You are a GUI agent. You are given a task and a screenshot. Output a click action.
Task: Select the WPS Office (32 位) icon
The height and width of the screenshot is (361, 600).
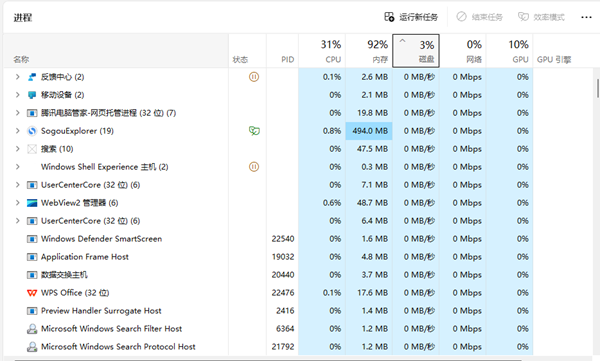[32, 293]
